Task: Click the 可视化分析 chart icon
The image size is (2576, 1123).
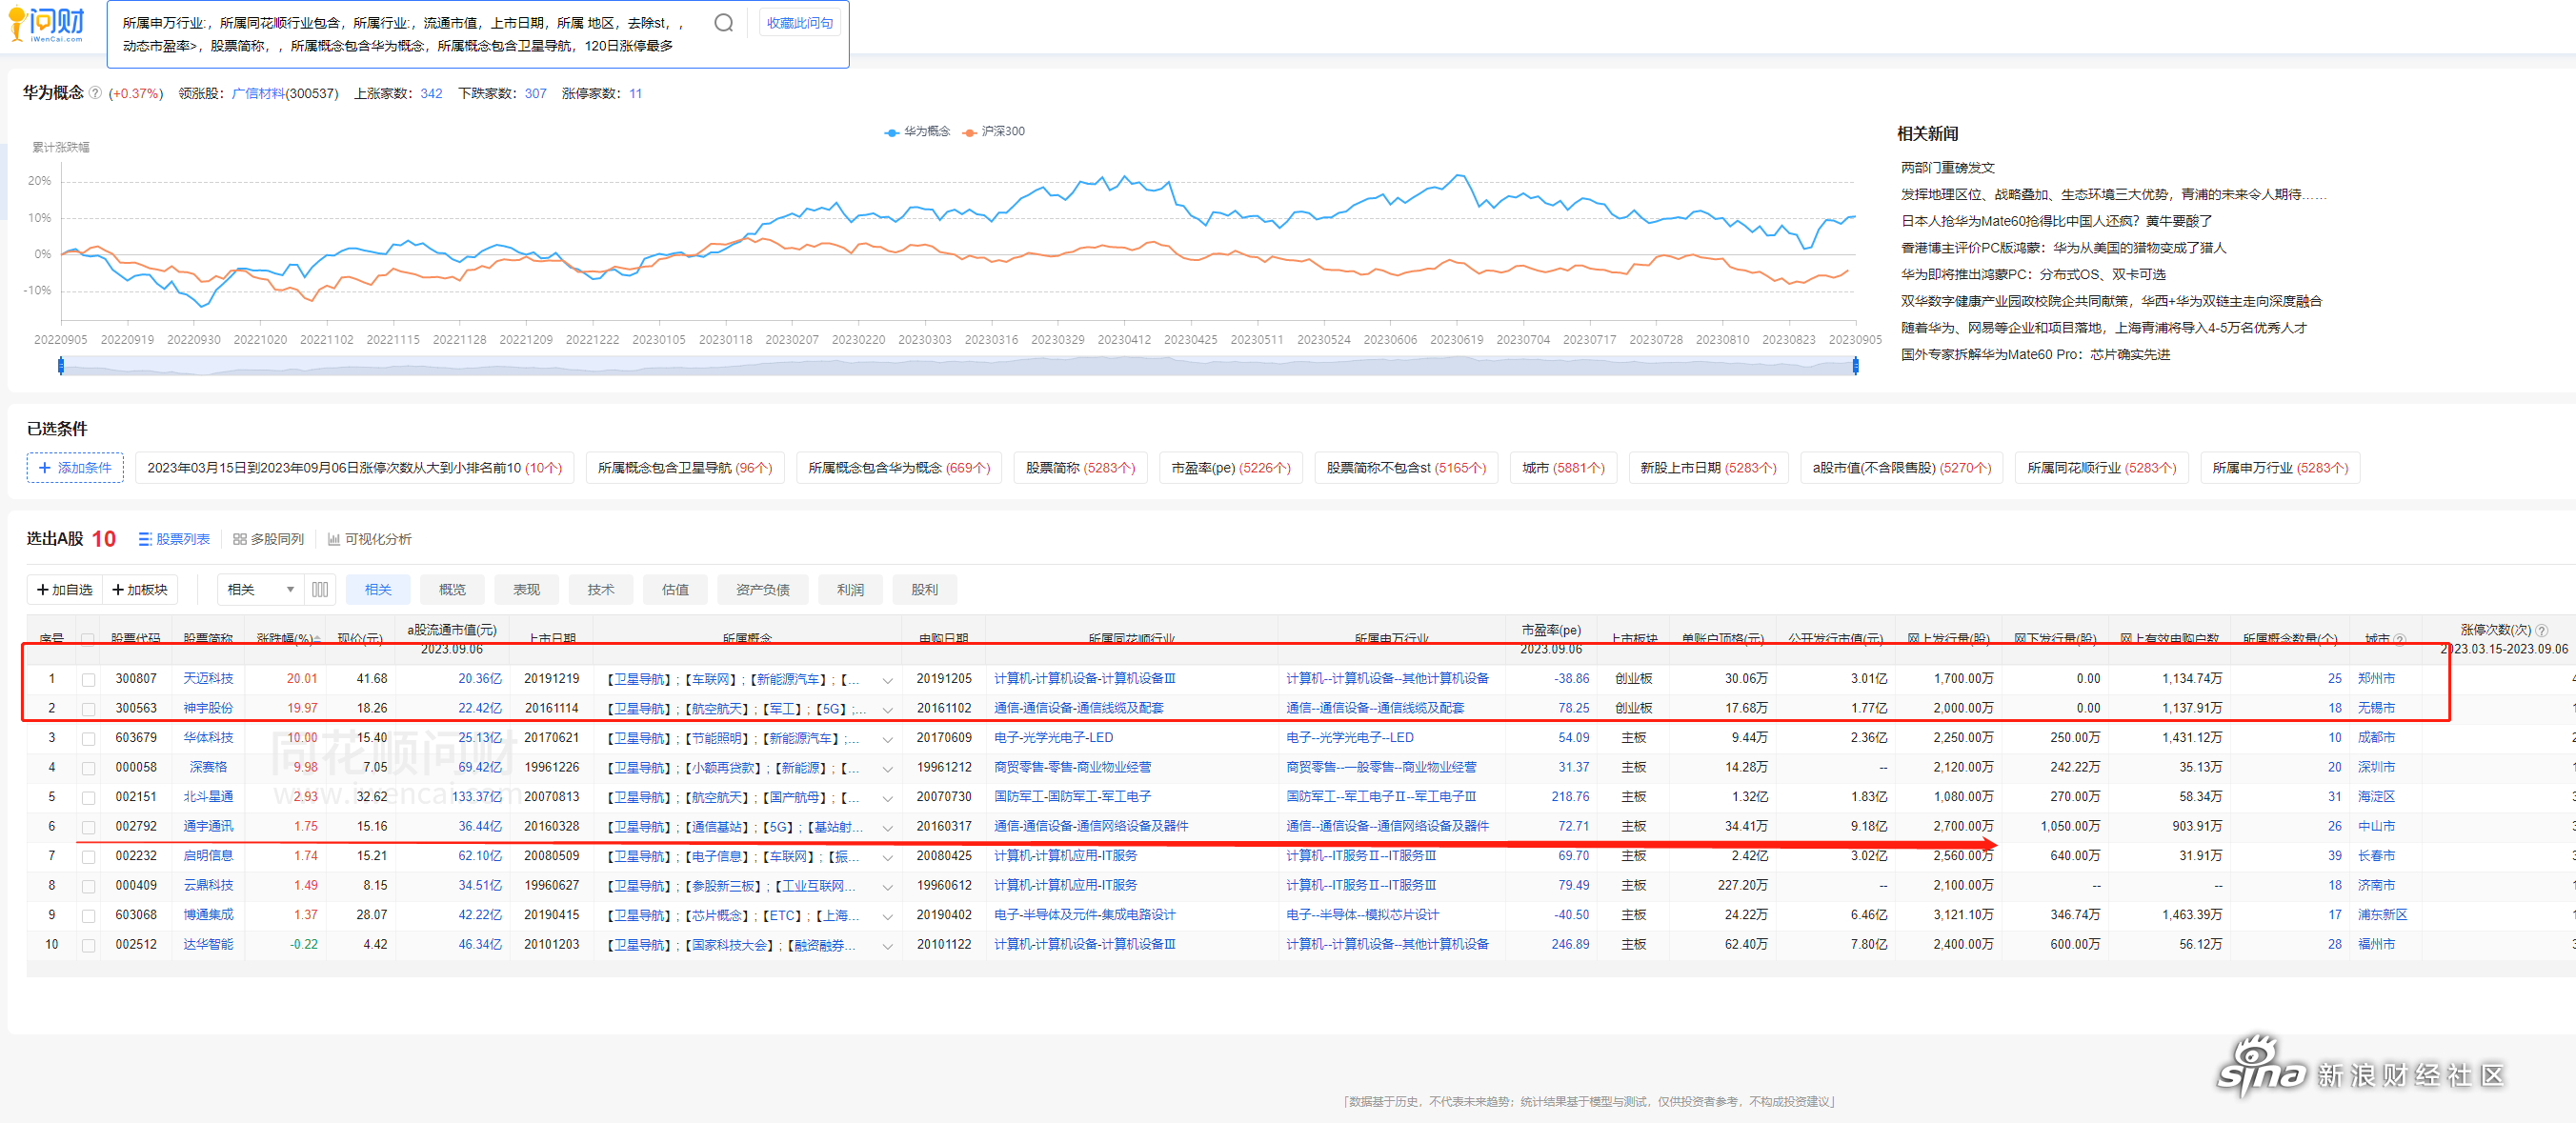Action: [x=334, y=539]
